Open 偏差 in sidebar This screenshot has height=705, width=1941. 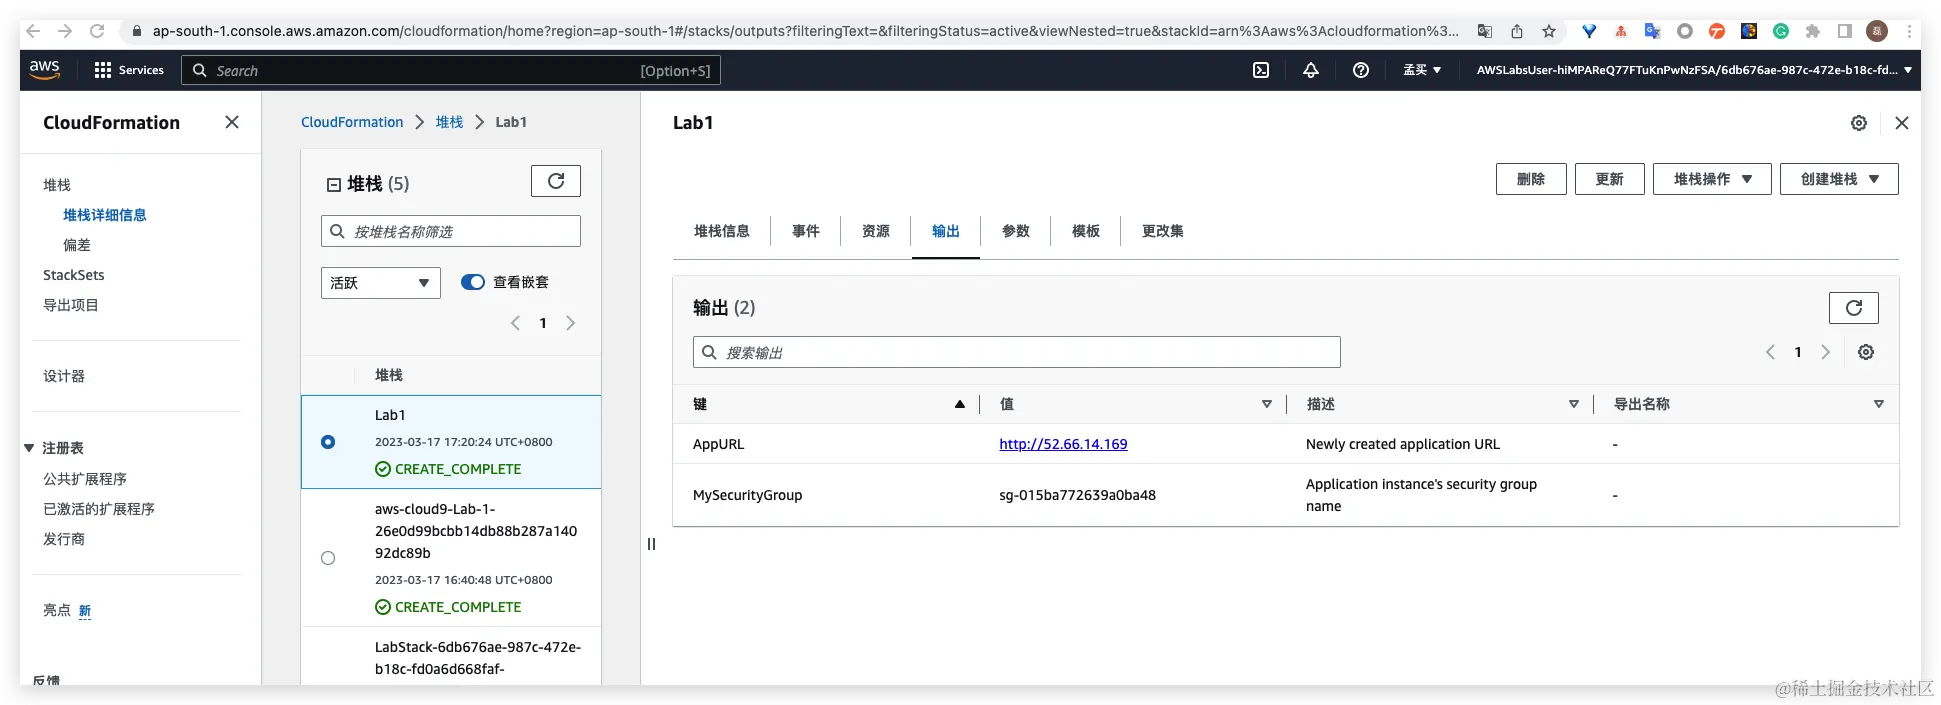point(77,245)
